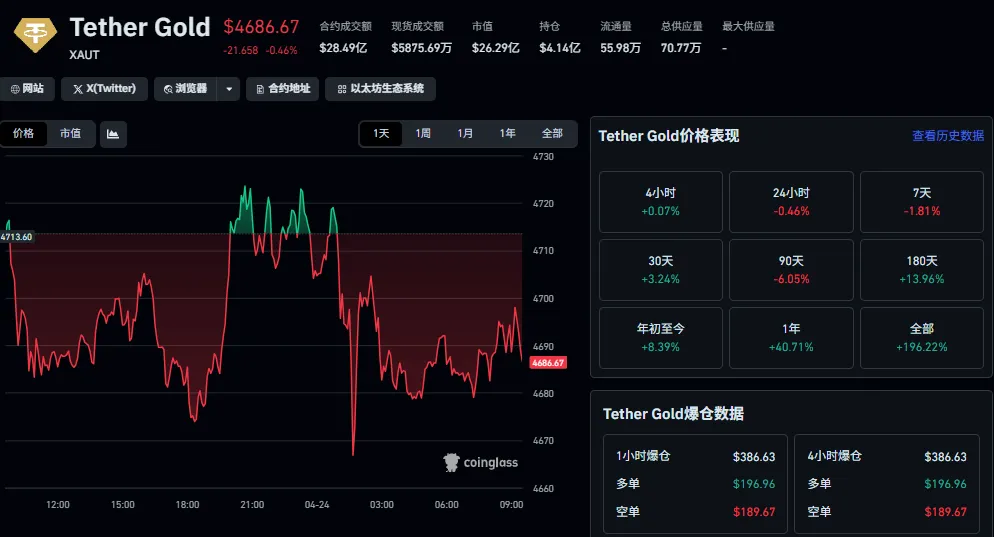Click the 市值 $26.29亿 value
Image resolution: width=994 pixels, height=537 pixels.
click(x=496, y=48)
